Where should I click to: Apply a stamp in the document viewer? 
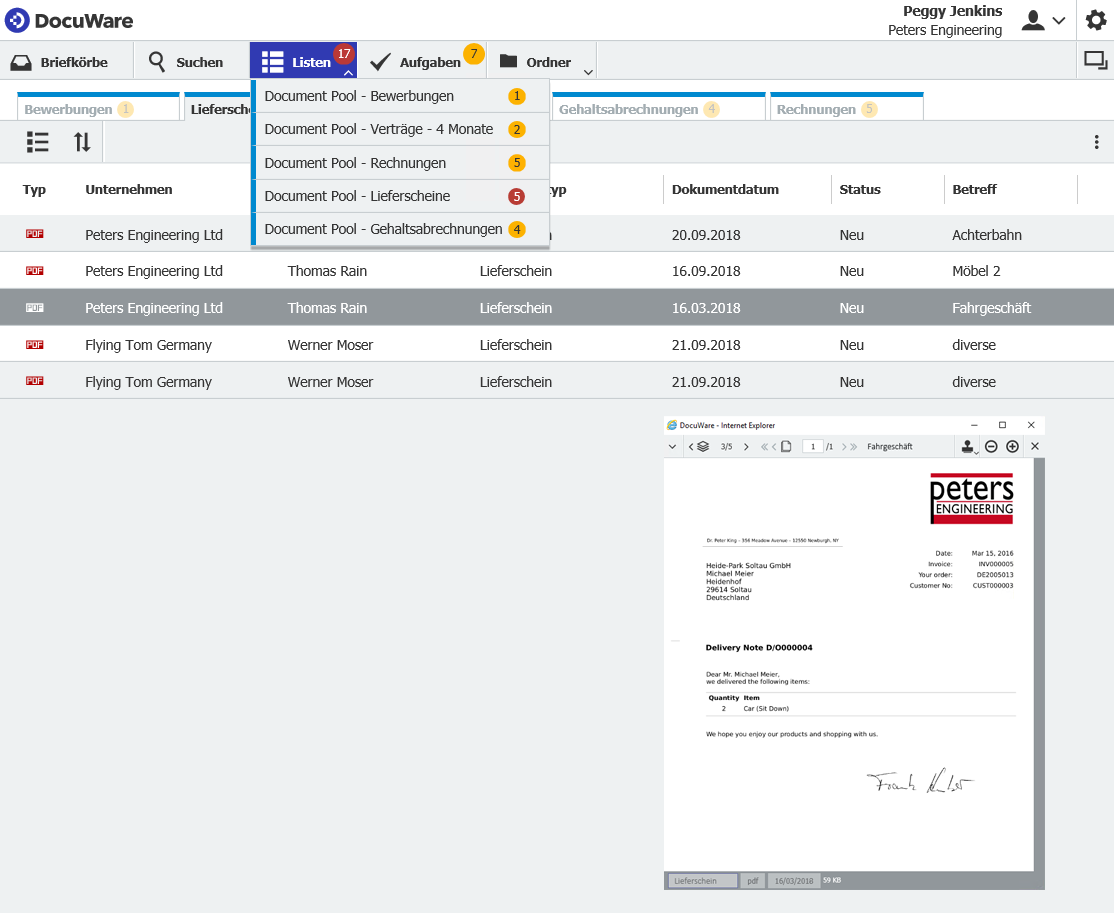point(966,446)
